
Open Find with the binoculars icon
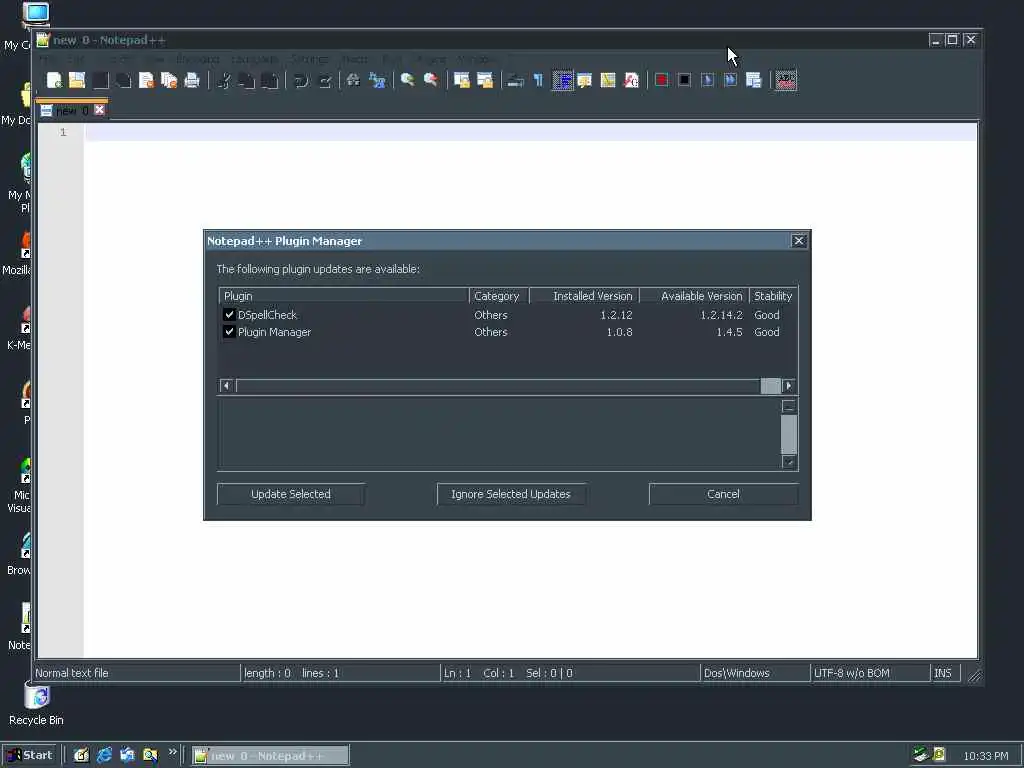coord(353,80)
